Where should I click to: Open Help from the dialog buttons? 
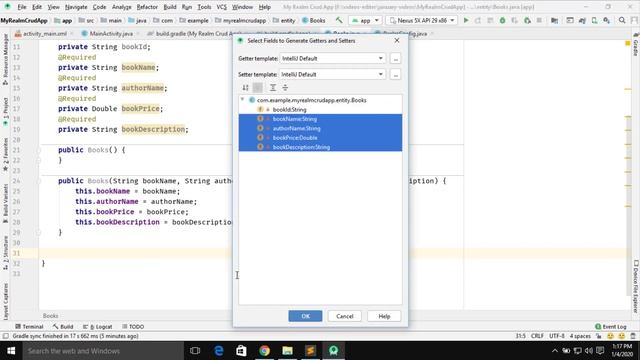coord(384,316)
